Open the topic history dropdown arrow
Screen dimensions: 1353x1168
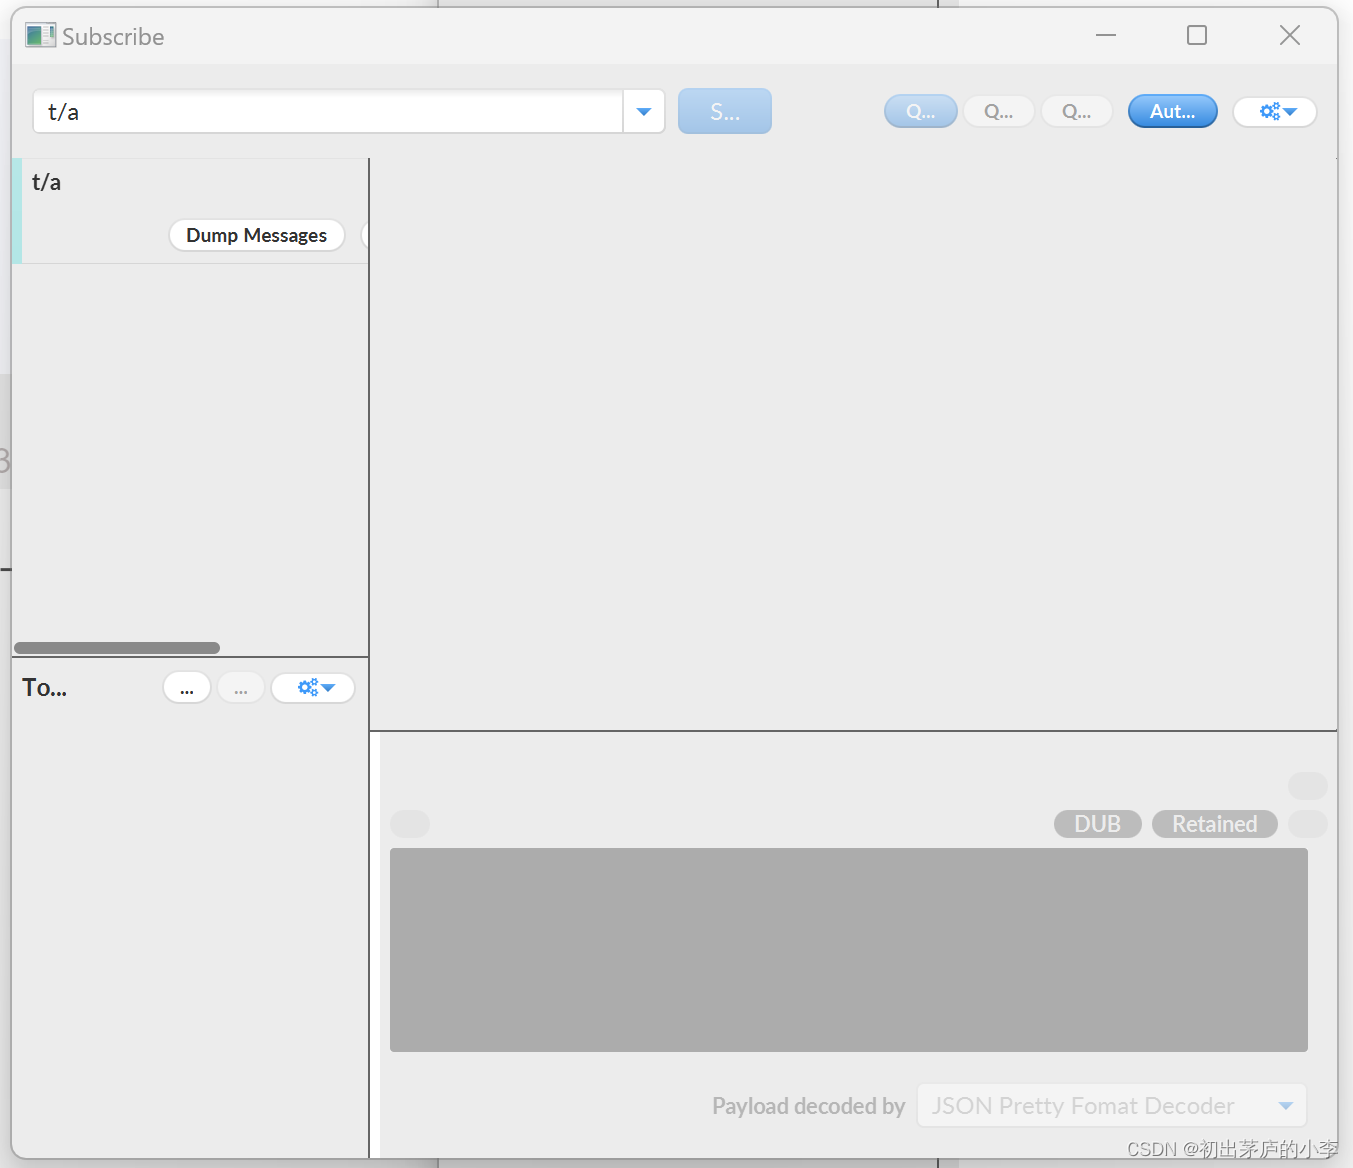tap(644, 112)
